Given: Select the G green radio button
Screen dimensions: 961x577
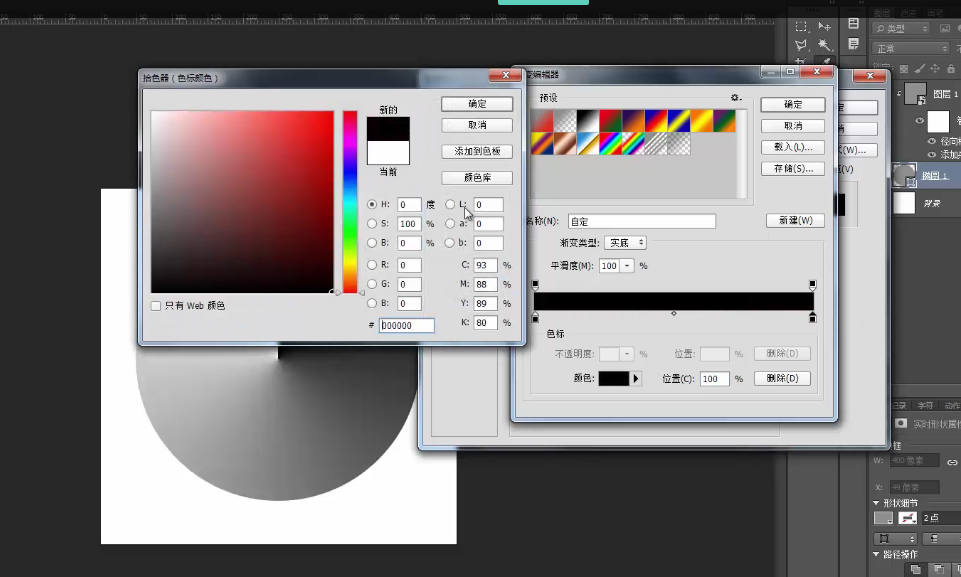Looking at the screenshot, I should 372,284.
